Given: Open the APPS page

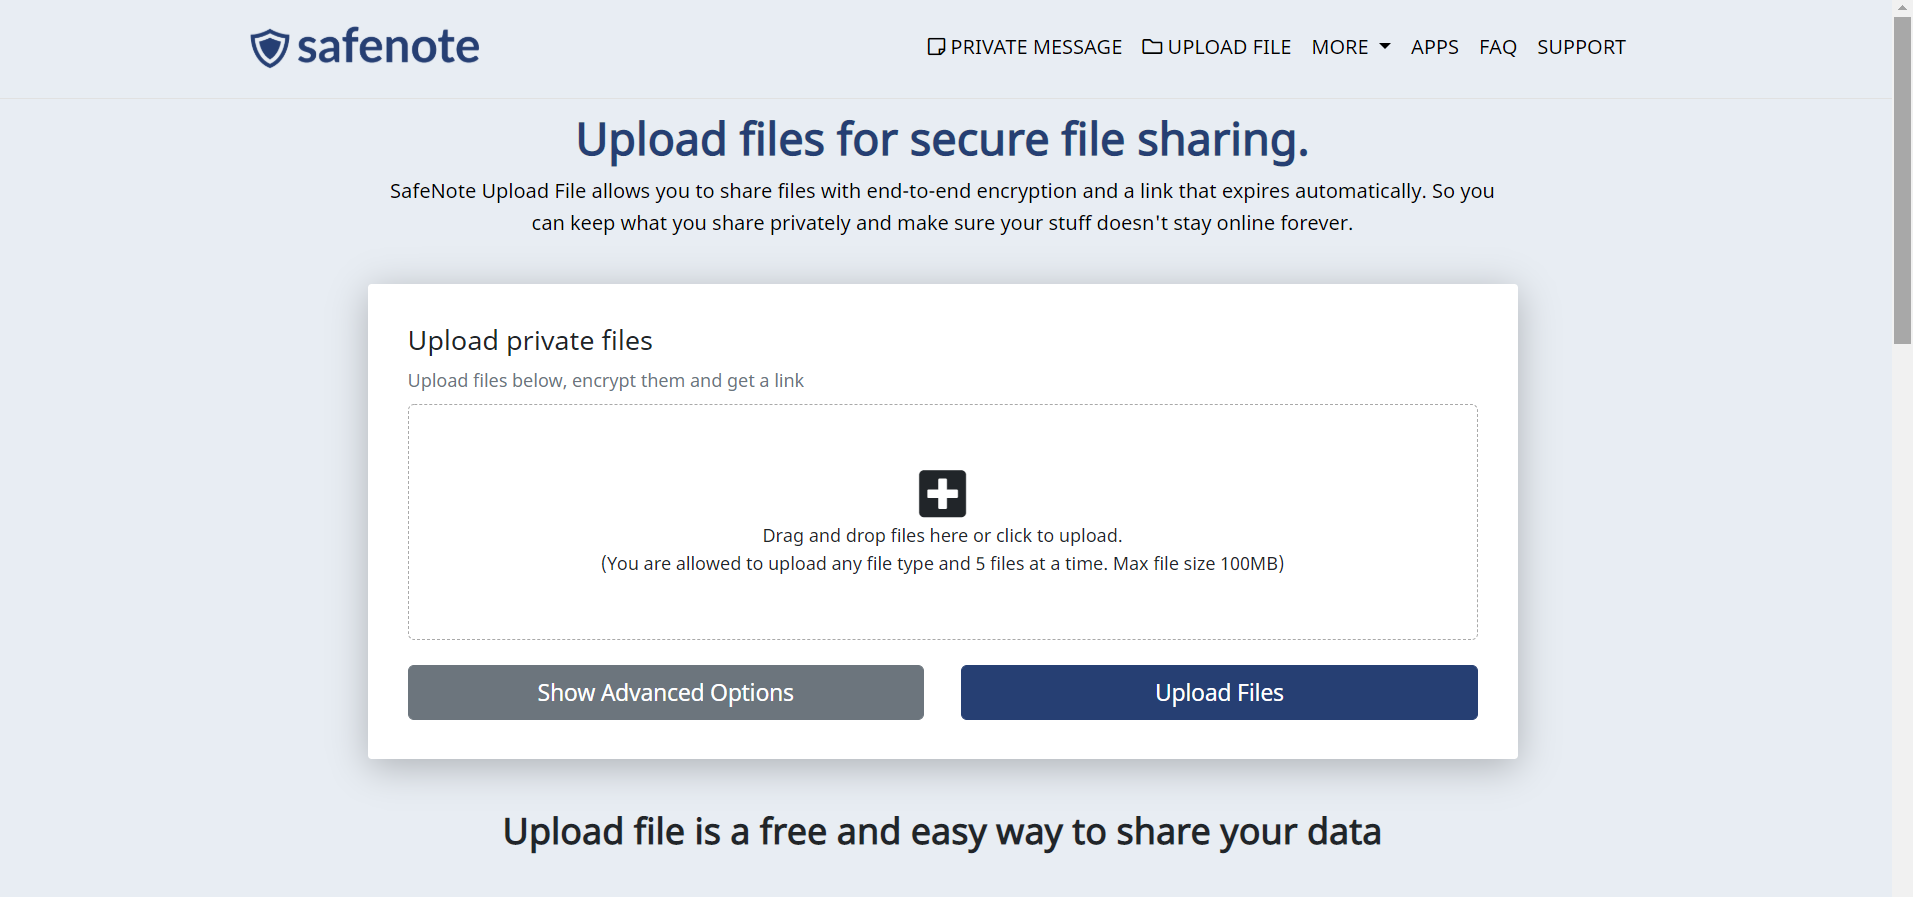Looking at the screenshot, I should 1434,47.
